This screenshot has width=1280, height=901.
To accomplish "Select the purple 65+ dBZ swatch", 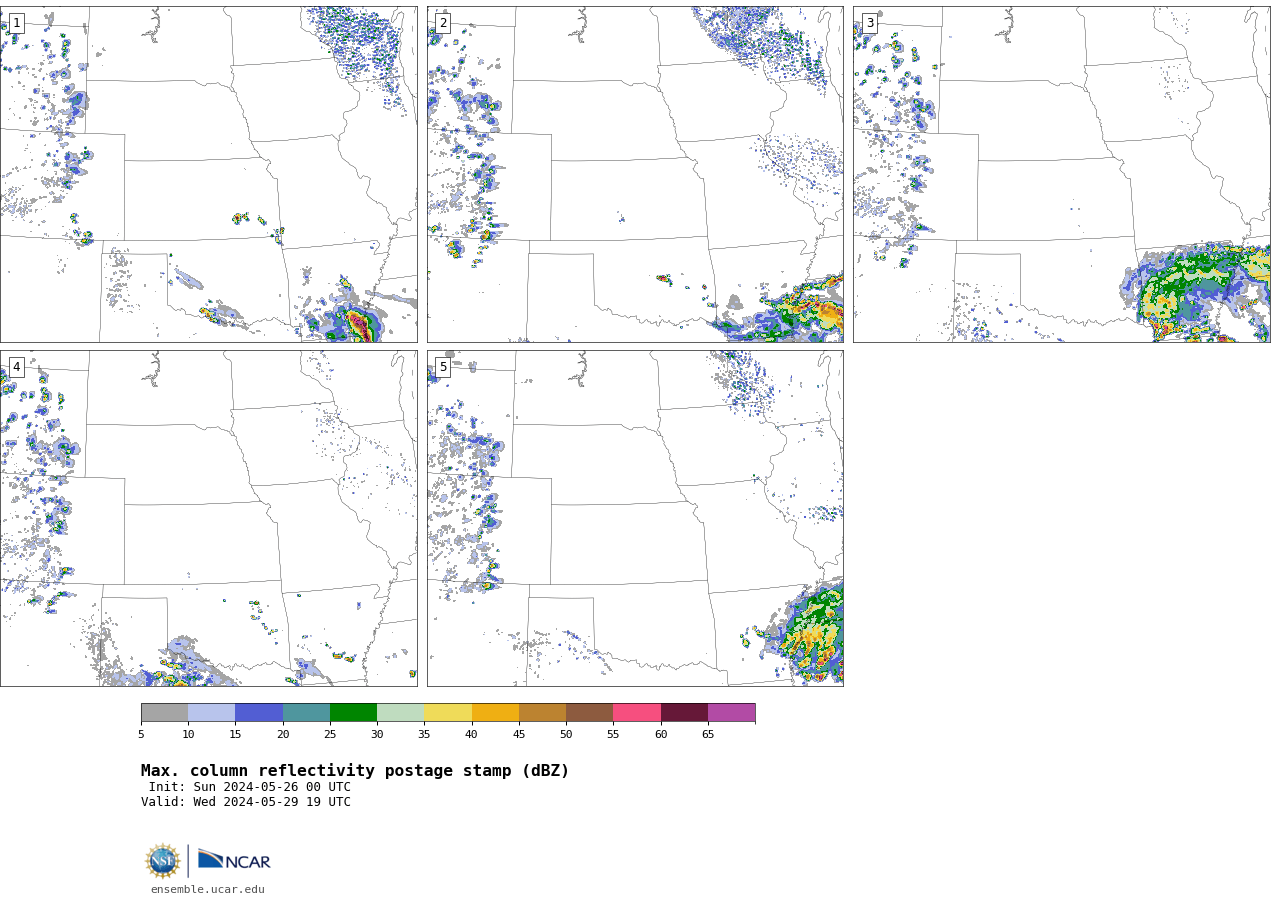I will (x=731, y=712).
